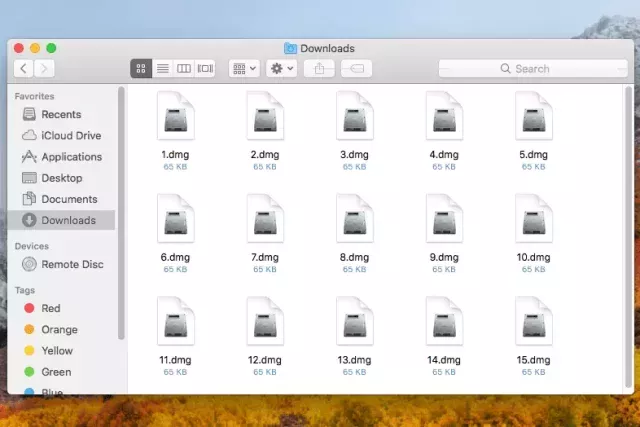The image size is (640, 427).
Task: Open iCloud Drive in the sidebar
Action: pos(70,136)
